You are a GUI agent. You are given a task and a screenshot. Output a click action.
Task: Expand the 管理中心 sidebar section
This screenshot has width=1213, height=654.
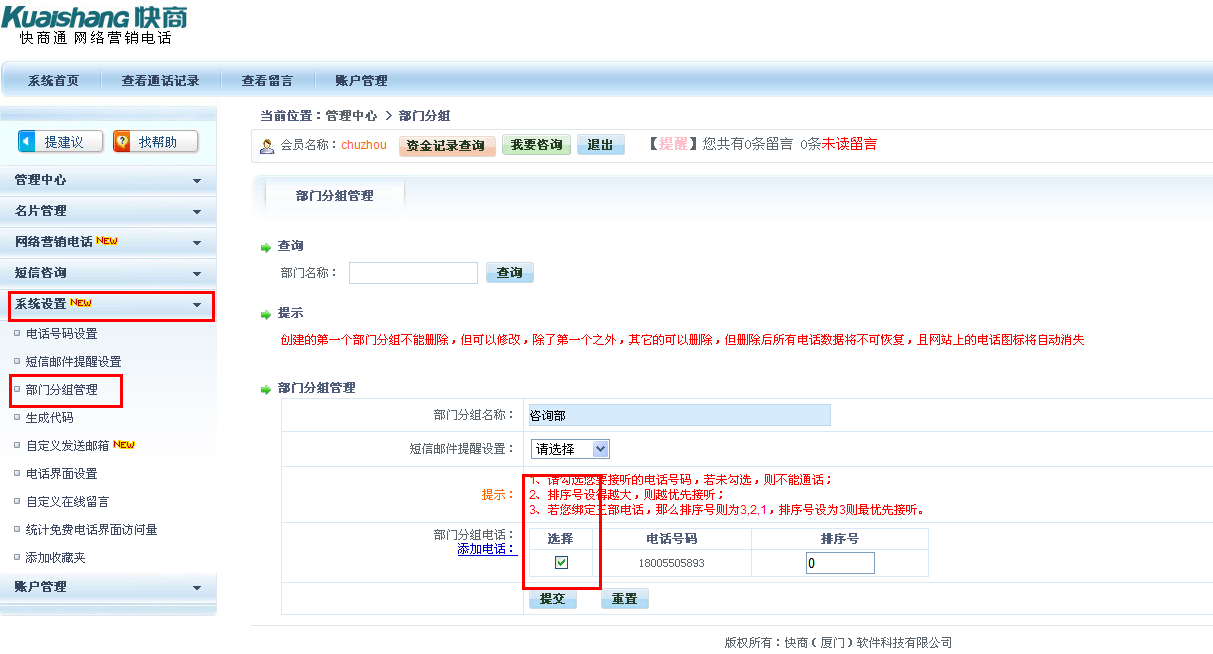coord(108,180)
